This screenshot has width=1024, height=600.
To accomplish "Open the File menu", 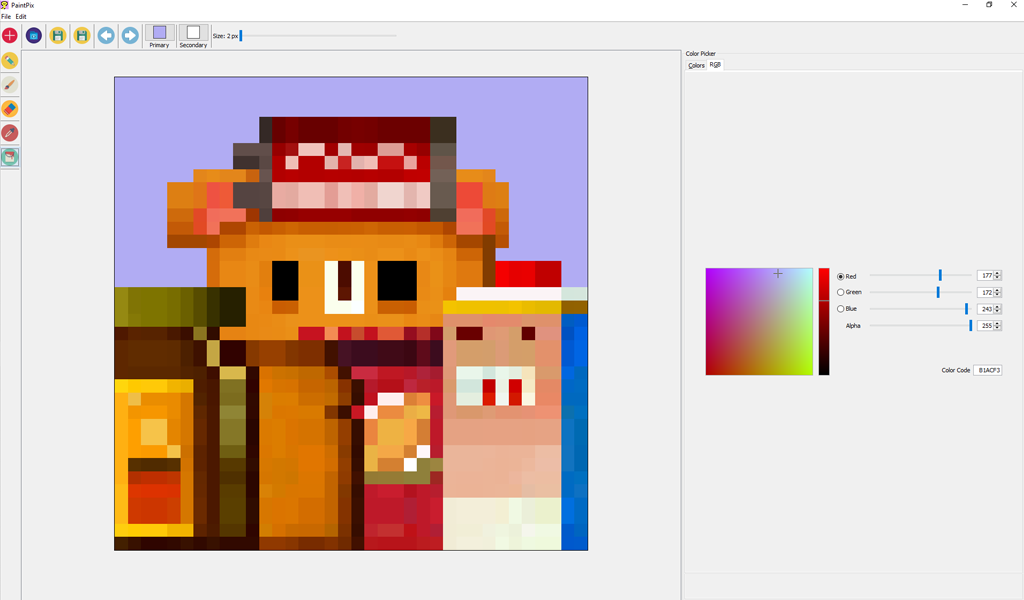I will (6, 16).
